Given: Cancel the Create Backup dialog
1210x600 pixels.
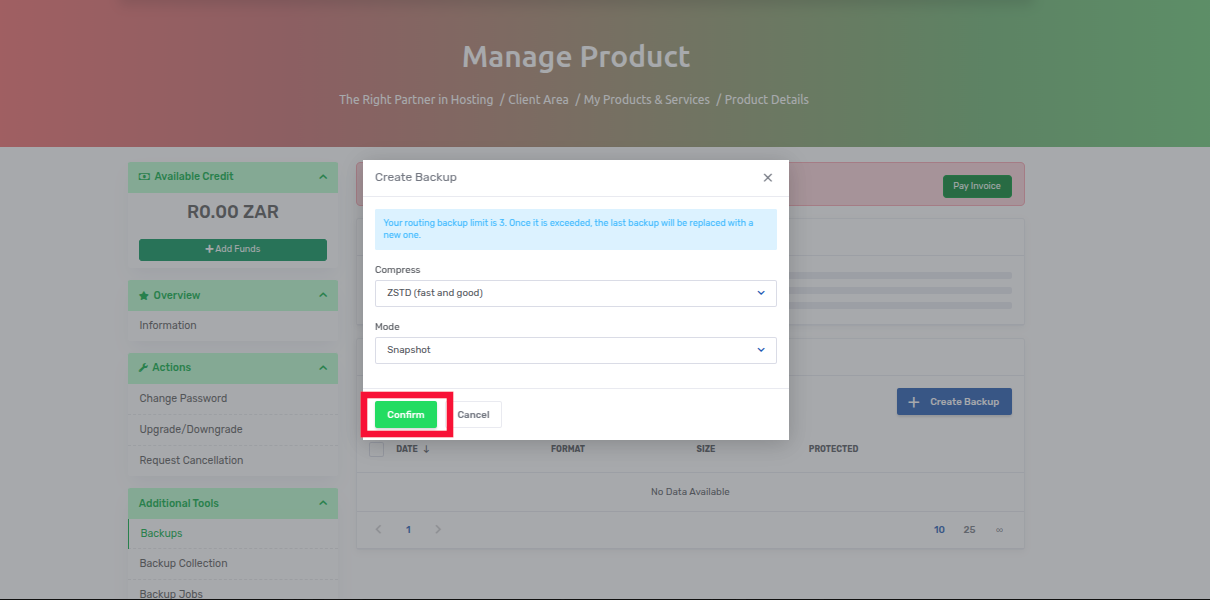Looking at the screenshot, I should coord(474,413).
